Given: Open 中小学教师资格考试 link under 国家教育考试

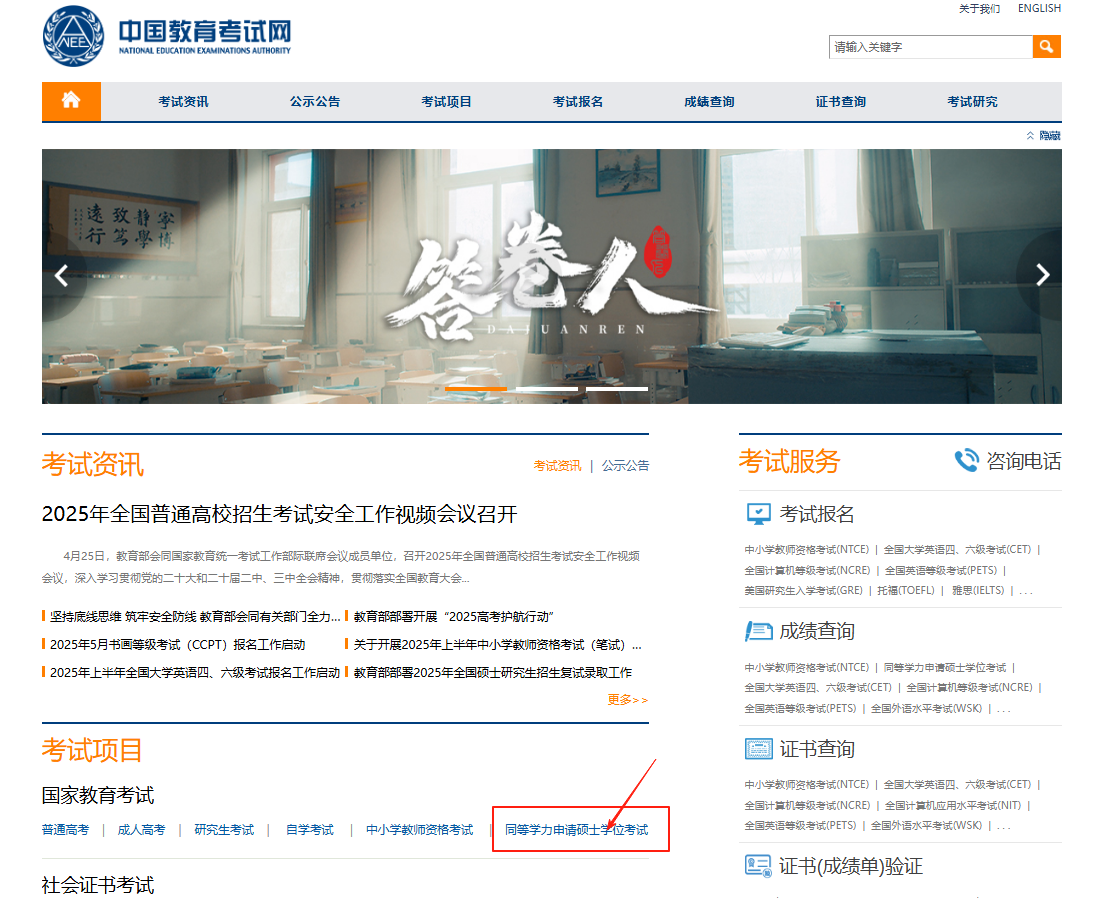Looking at the screenshot, I should click(419, 830).
